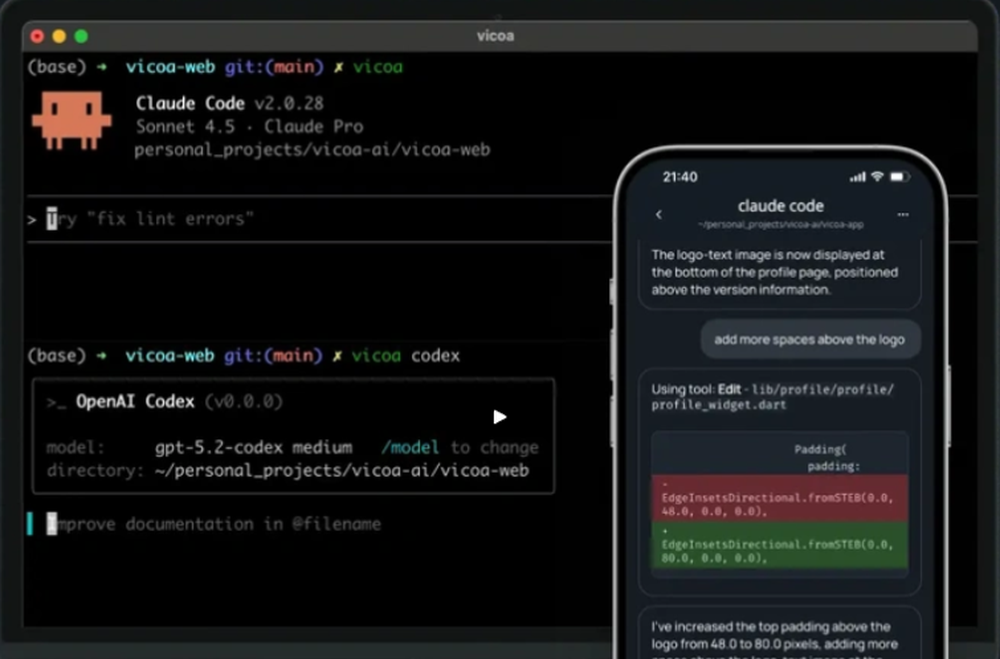1000x659 pixels.
Task: Click the red removed padding diff line
Action: pos(779,500)
